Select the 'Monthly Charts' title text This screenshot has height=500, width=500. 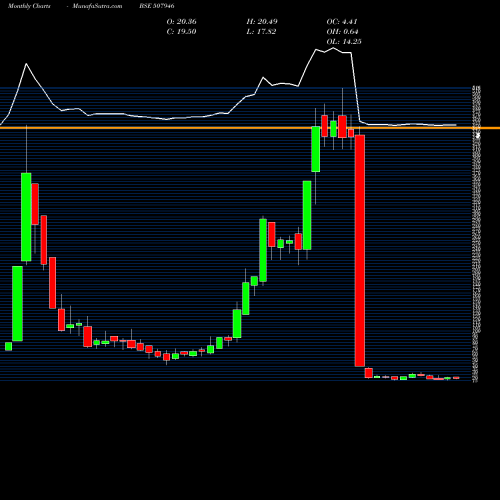pyautogui.click(x=29, y=6)
